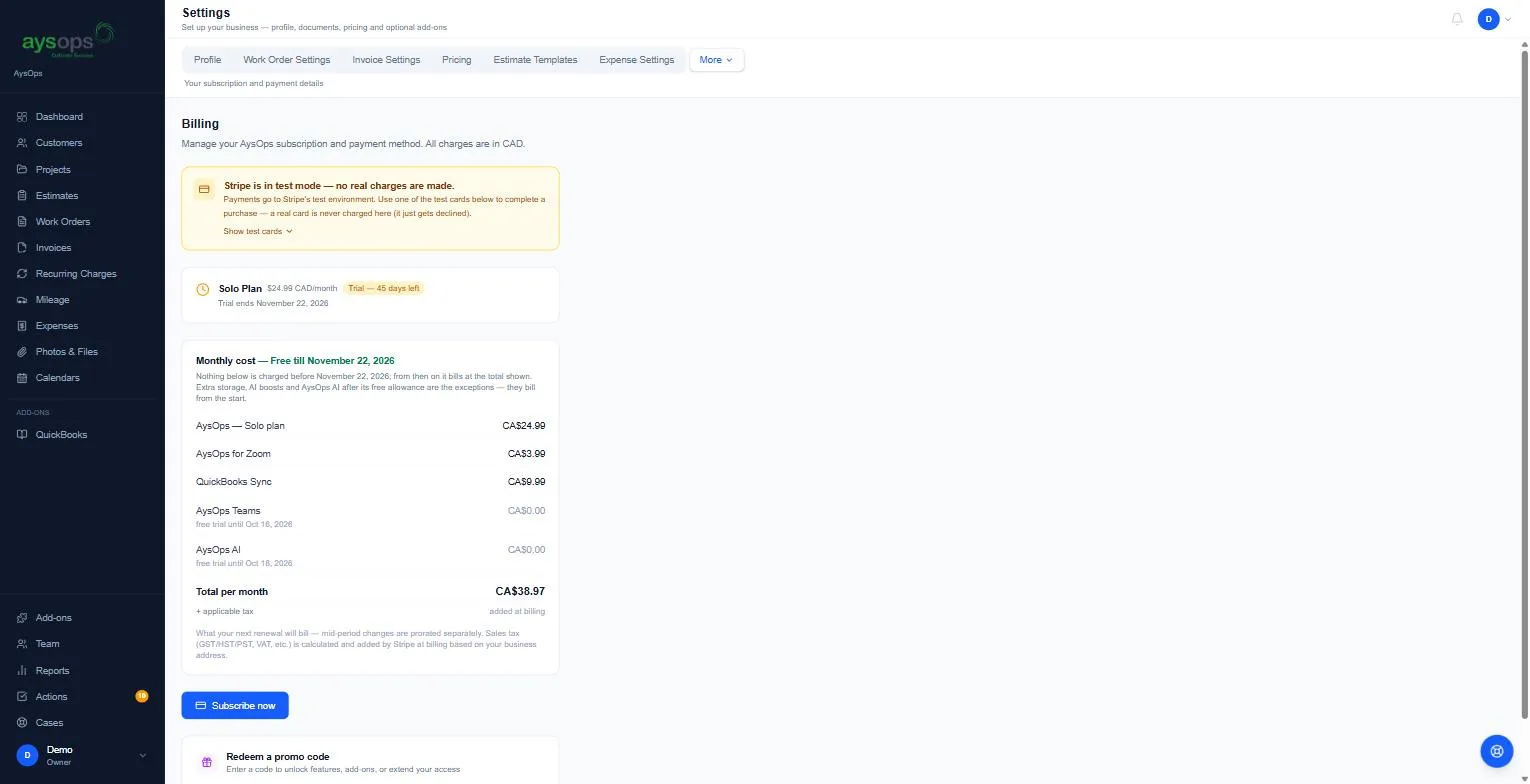Open the Cases sidebar icon
Viewport: 1530px width, 784px height.
(22, 723)
